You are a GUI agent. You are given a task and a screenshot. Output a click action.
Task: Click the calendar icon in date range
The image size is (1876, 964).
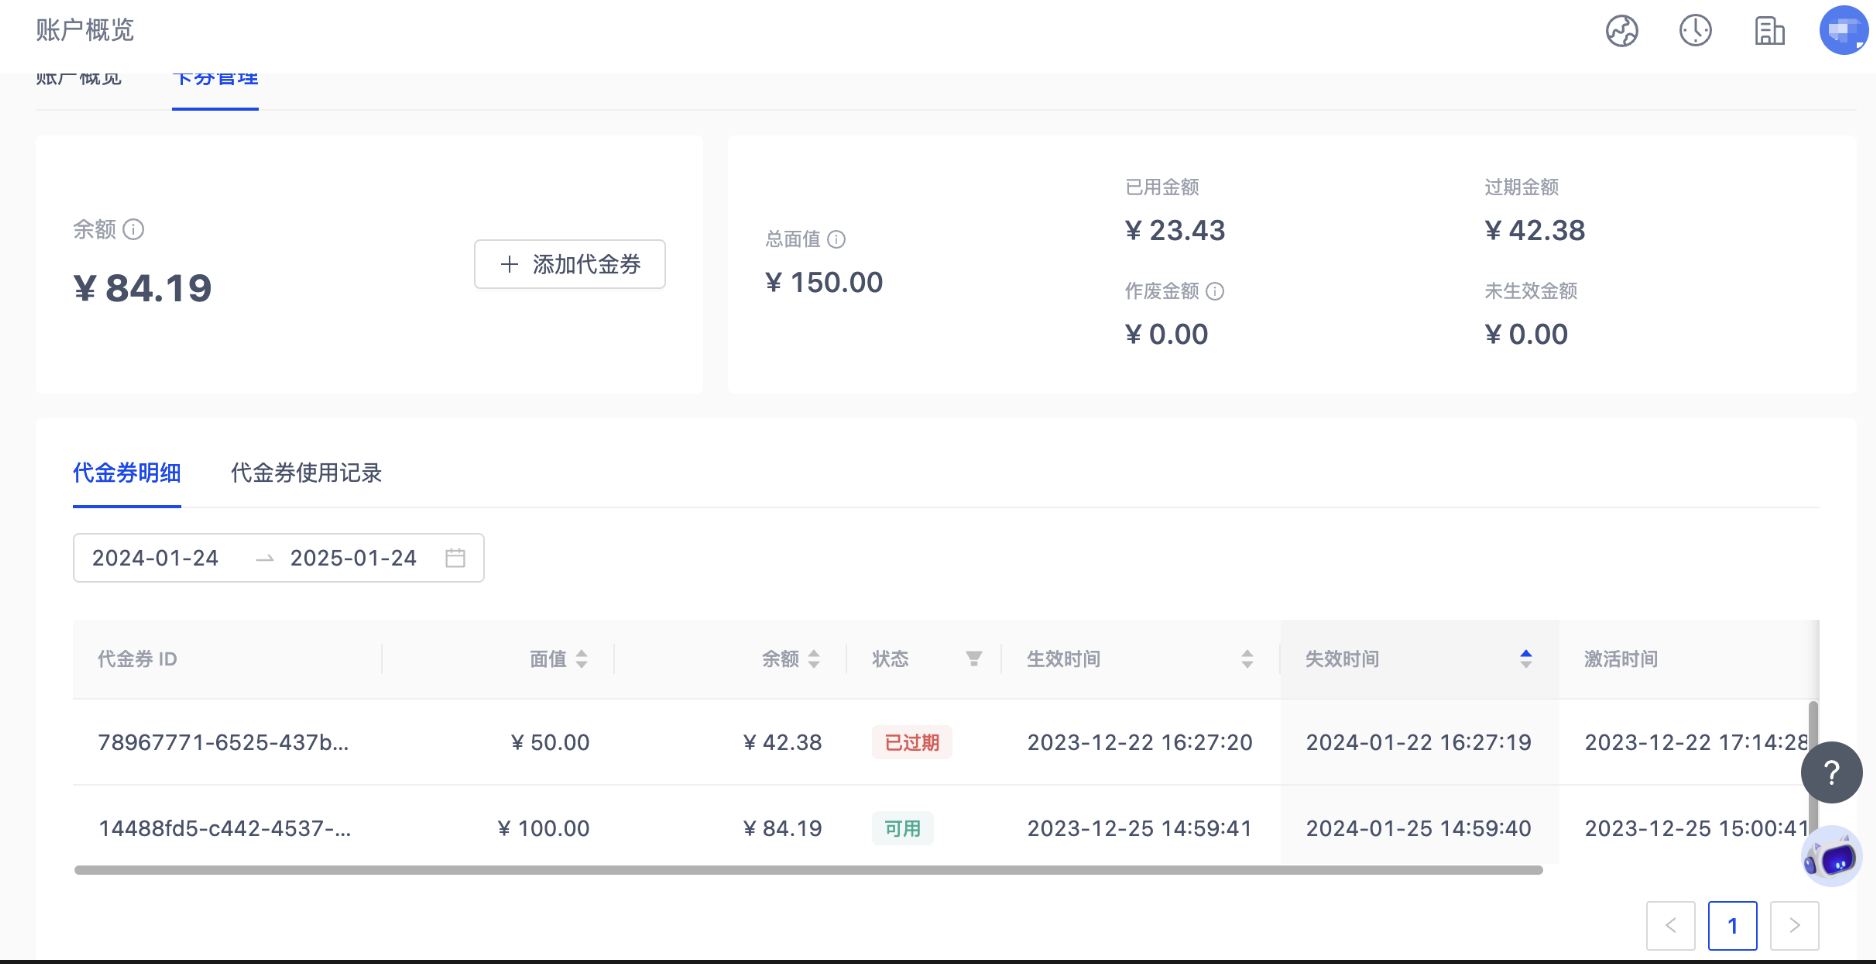tap(455, 558)
